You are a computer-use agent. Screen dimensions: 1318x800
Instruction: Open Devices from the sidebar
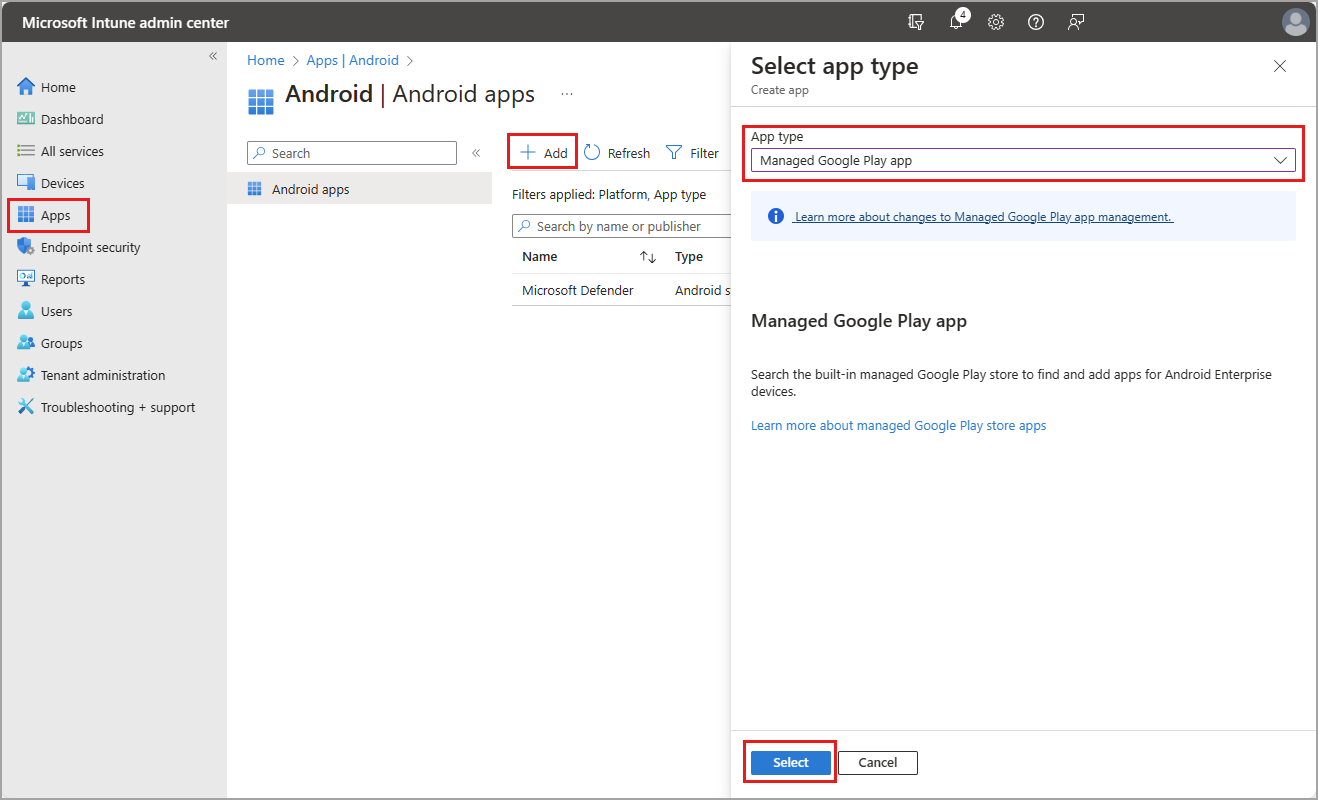pos(64,182)
